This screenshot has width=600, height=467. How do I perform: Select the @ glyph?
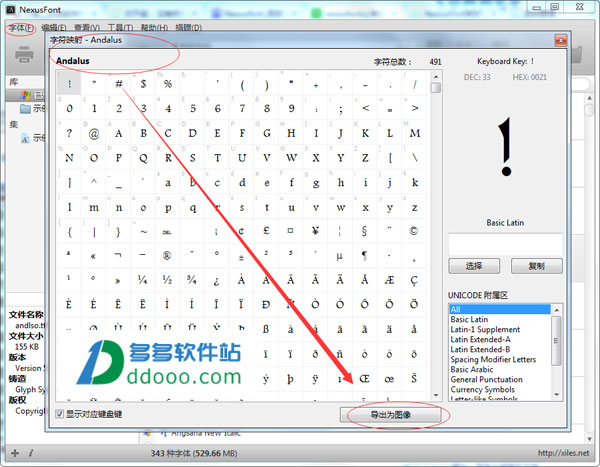click(94, 133)
